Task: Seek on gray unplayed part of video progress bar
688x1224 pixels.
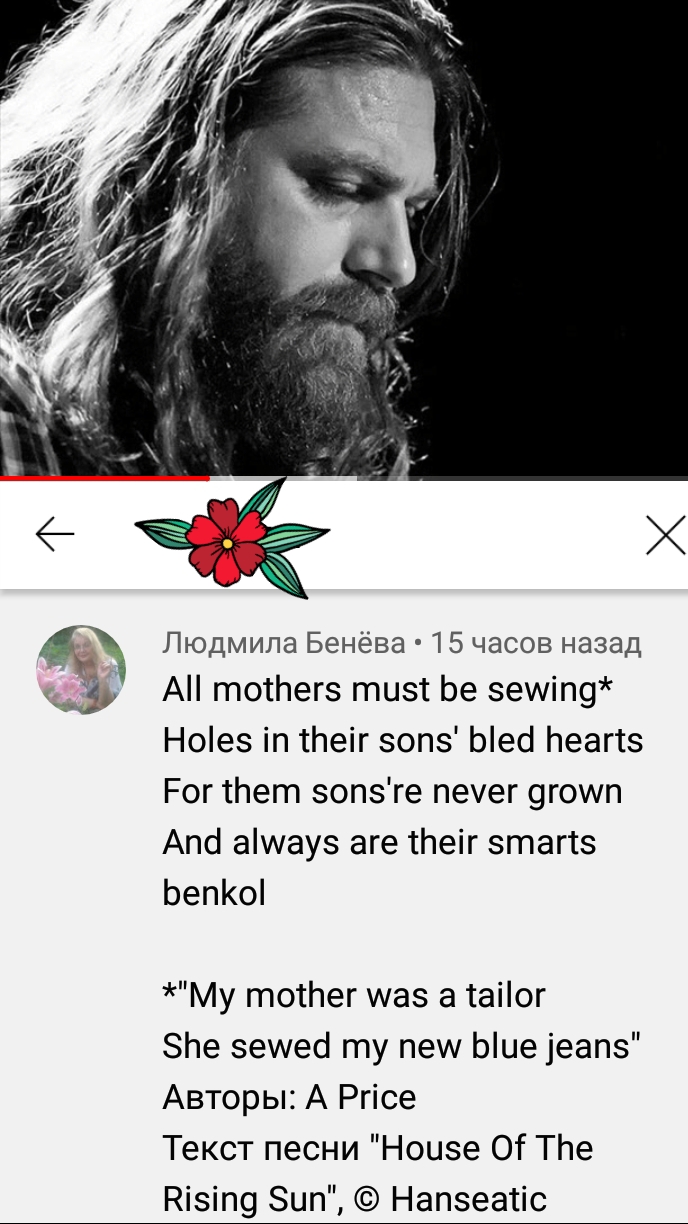Action: coord(448,479)
